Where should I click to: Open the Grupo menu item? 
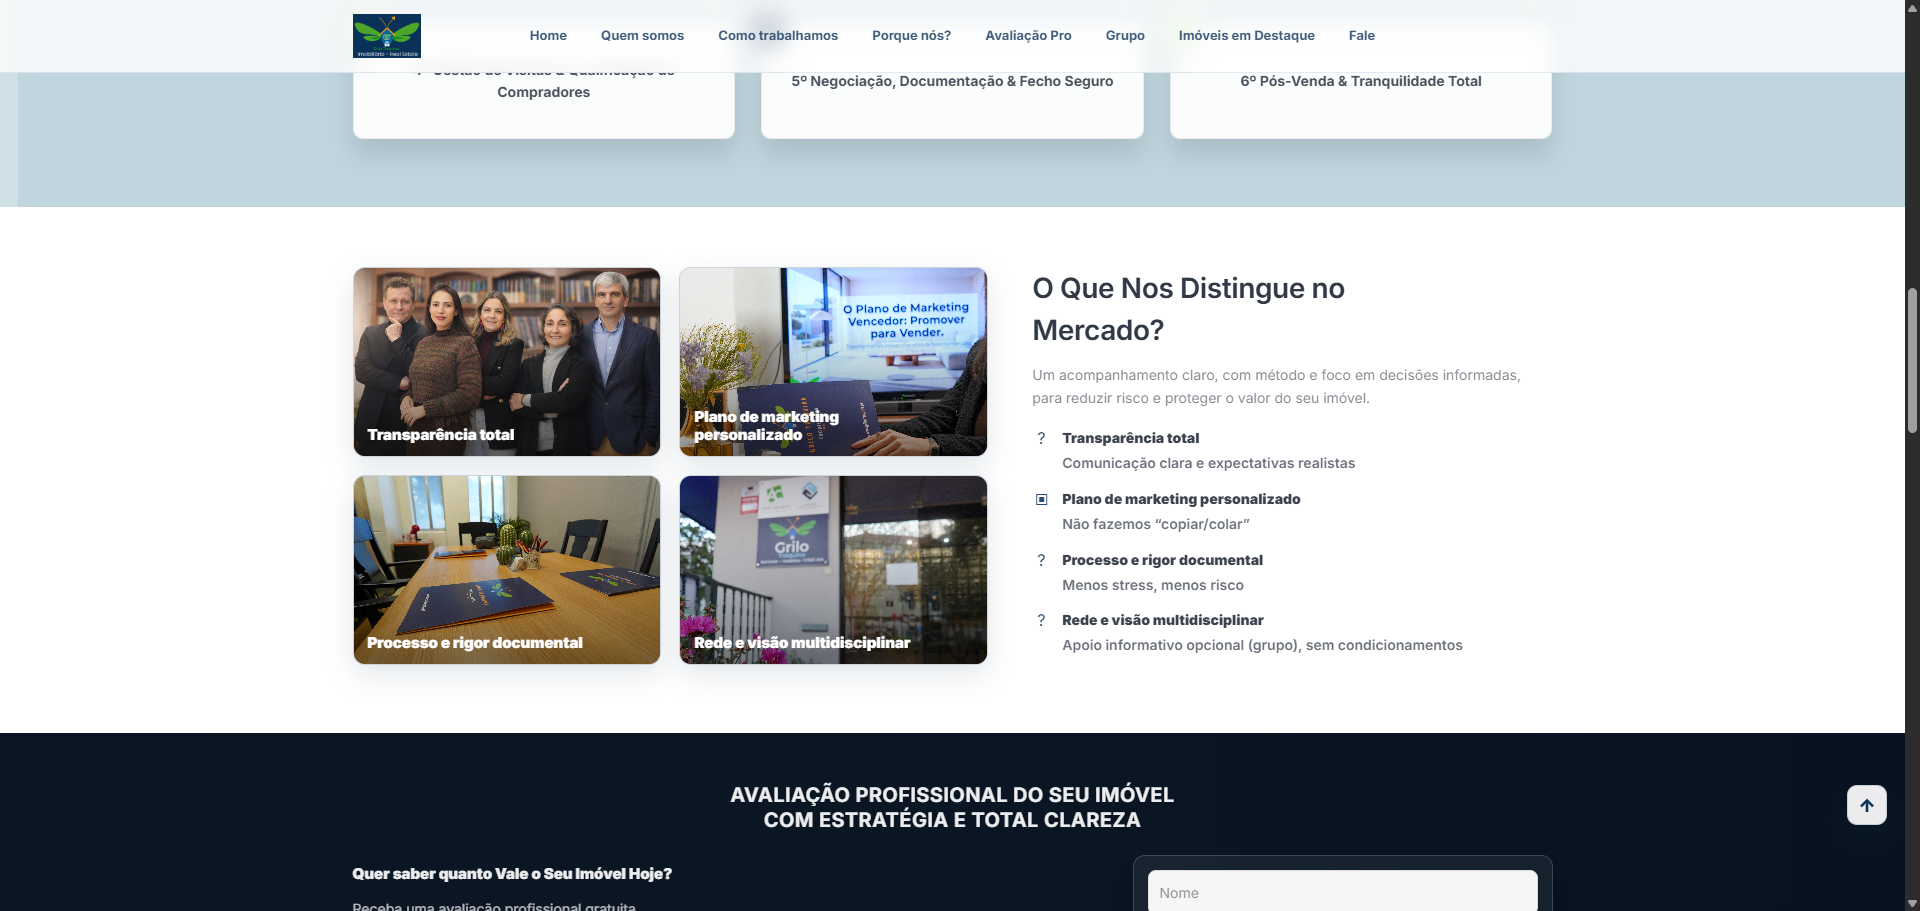coord(1125,36)
